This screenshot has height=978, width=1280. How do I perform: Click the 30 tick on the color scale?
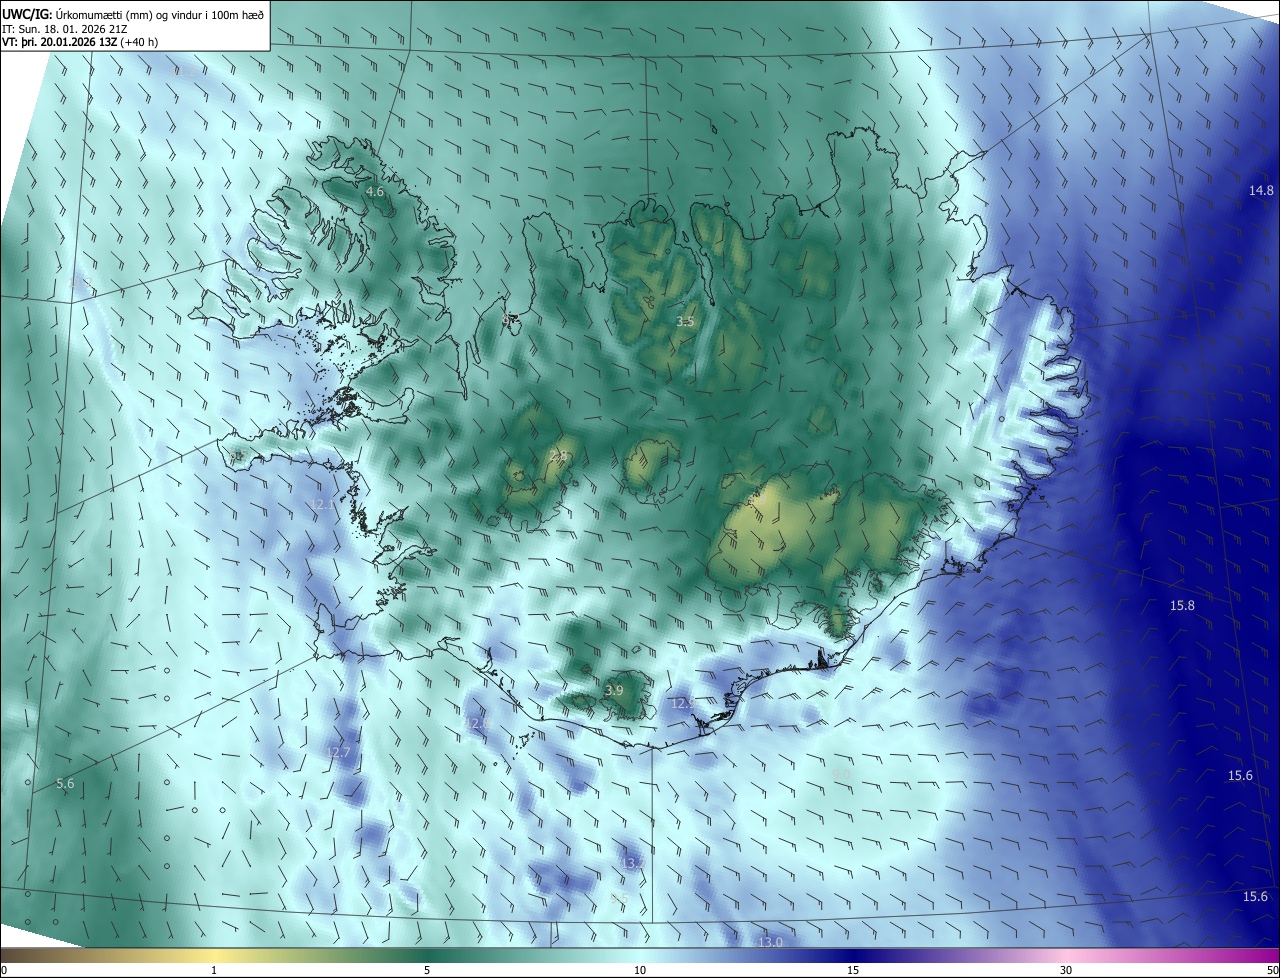coord(1066,971)
